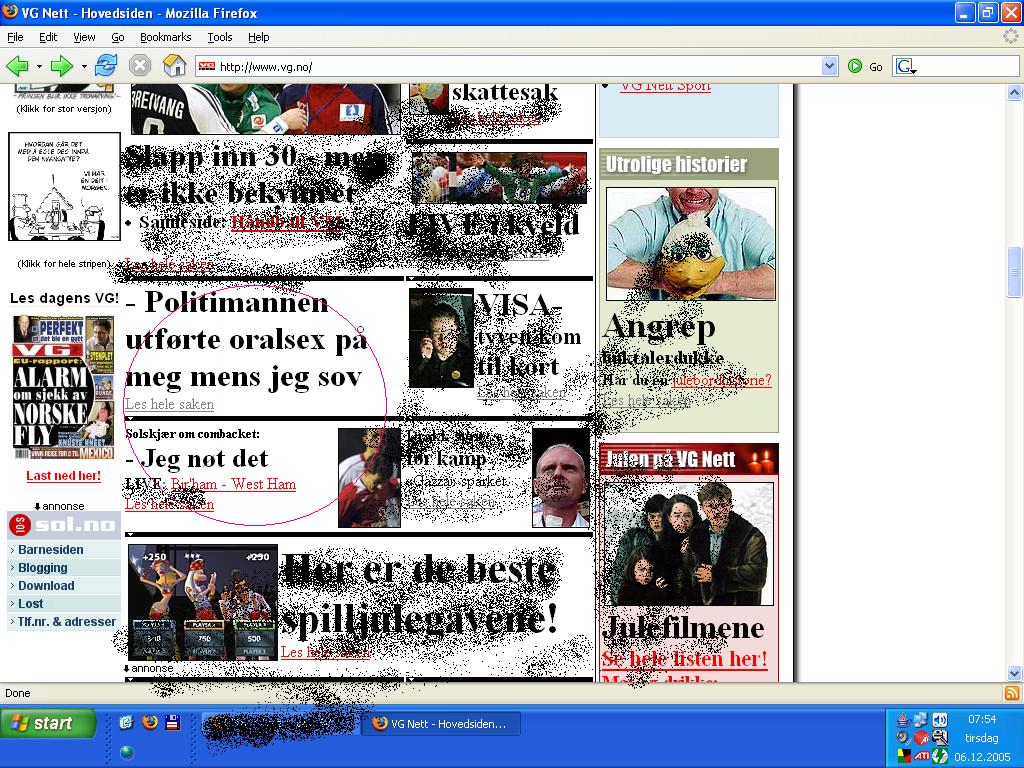Open the Bir'ham - West Ham live link
This screenshot has height=768, width=1024.
pyautogui.click(x=233, y=484)
